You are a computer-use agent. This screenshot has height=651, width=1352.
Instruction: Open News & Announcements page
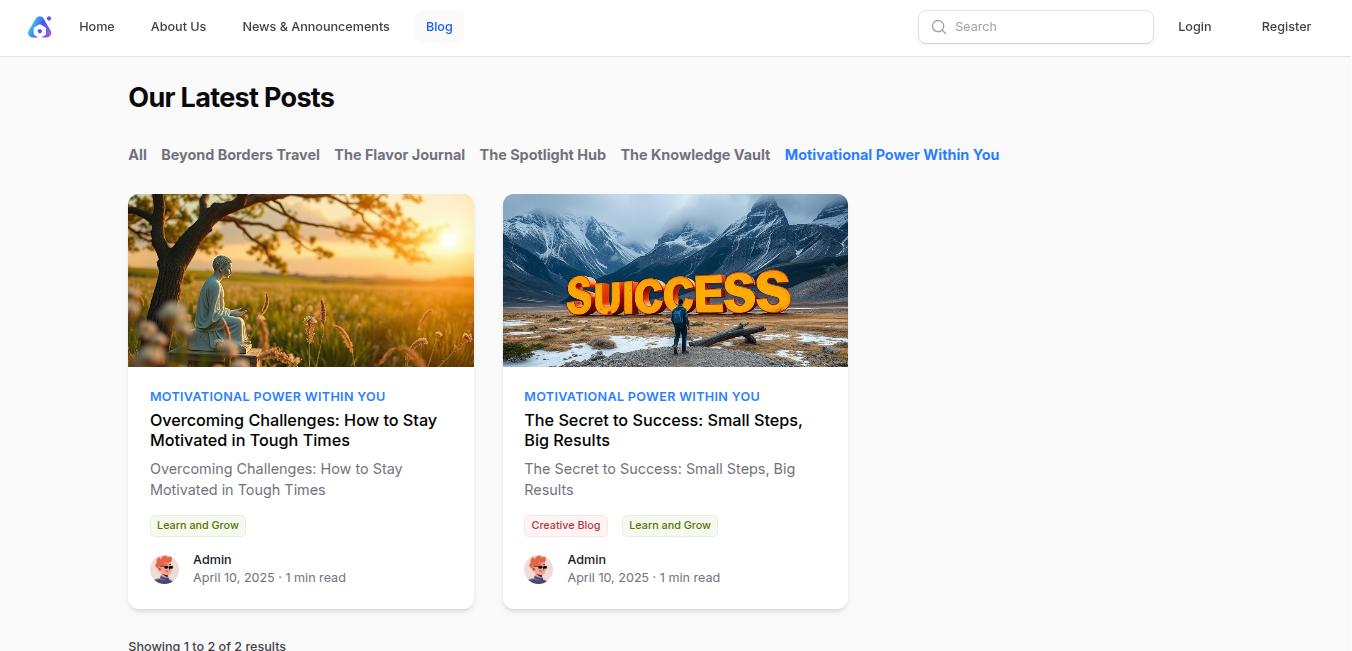[x=316, y=27]
